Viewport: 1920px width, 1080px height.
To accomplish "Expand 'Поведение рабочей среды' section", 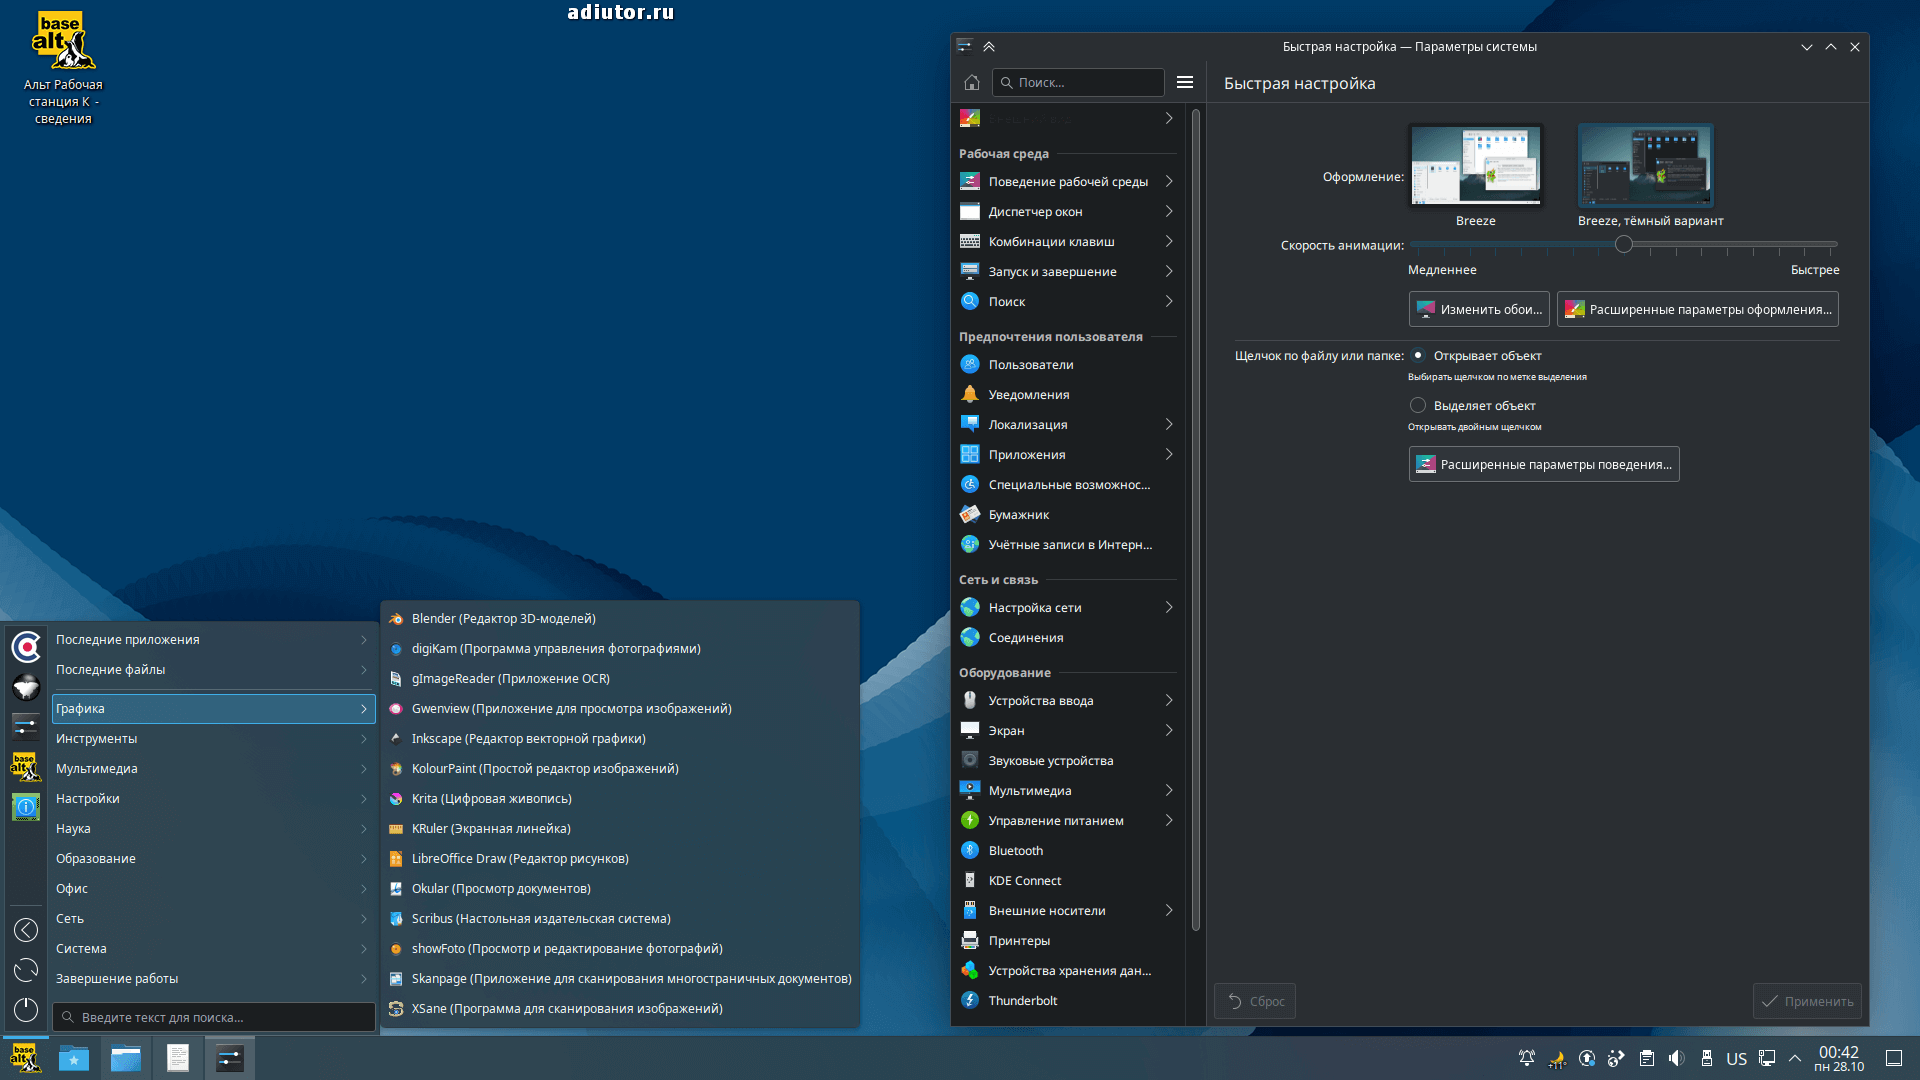I will tap(1067, 182).
